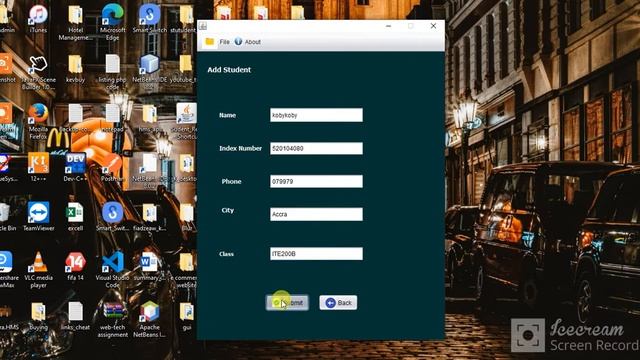Select the Class field with ITE200B
Image resolution: width=640 pixels, height=360 pixels.
coord(316,253)
